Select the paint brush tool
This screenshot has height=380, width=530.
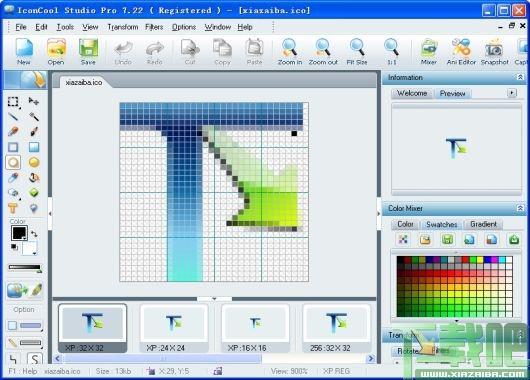(34, 132)
